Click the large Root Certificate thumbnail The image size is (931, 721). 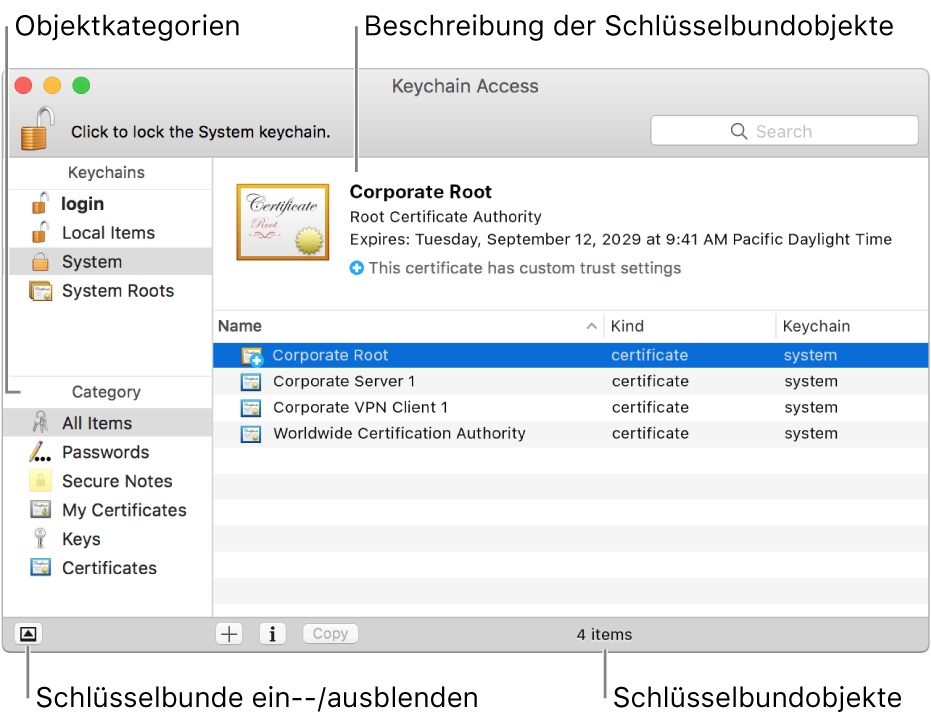coord(283,222)
